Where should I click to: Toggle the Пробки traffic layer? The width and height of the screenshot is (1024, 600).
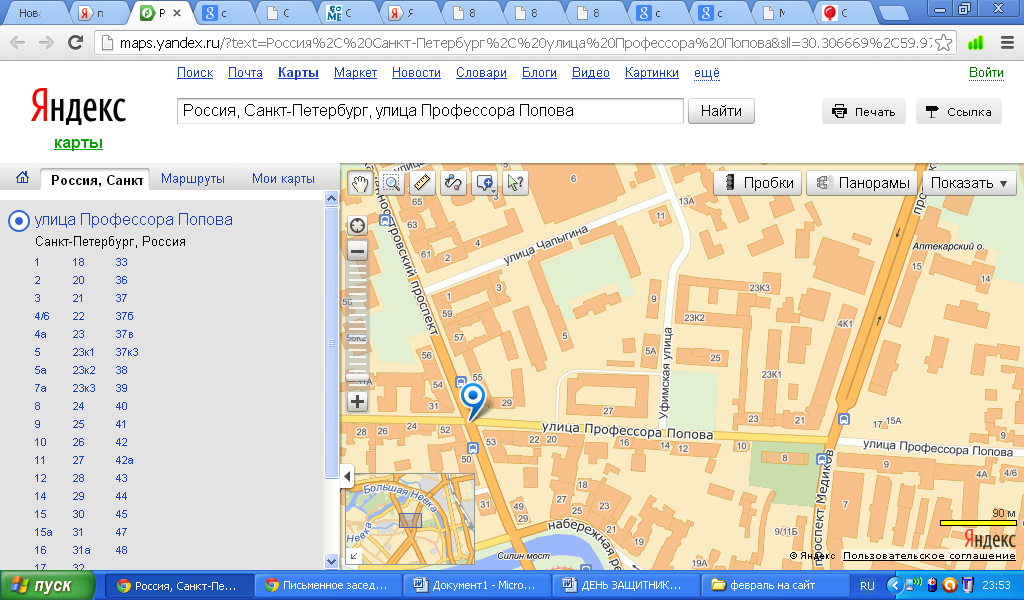coord(758,183)
